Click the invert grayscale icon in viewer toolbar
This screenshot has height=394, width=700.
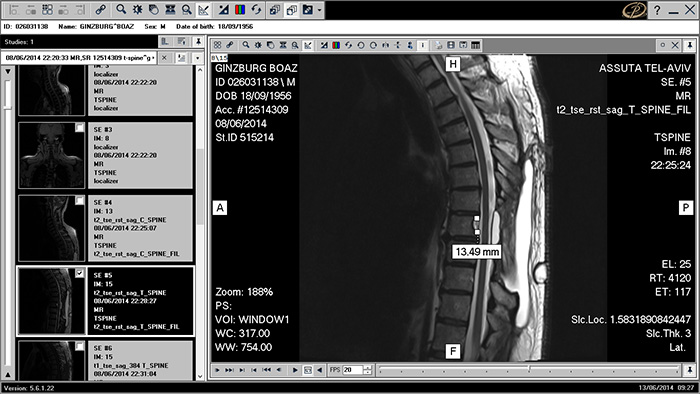pyautogui.click(x=324, y=45)
